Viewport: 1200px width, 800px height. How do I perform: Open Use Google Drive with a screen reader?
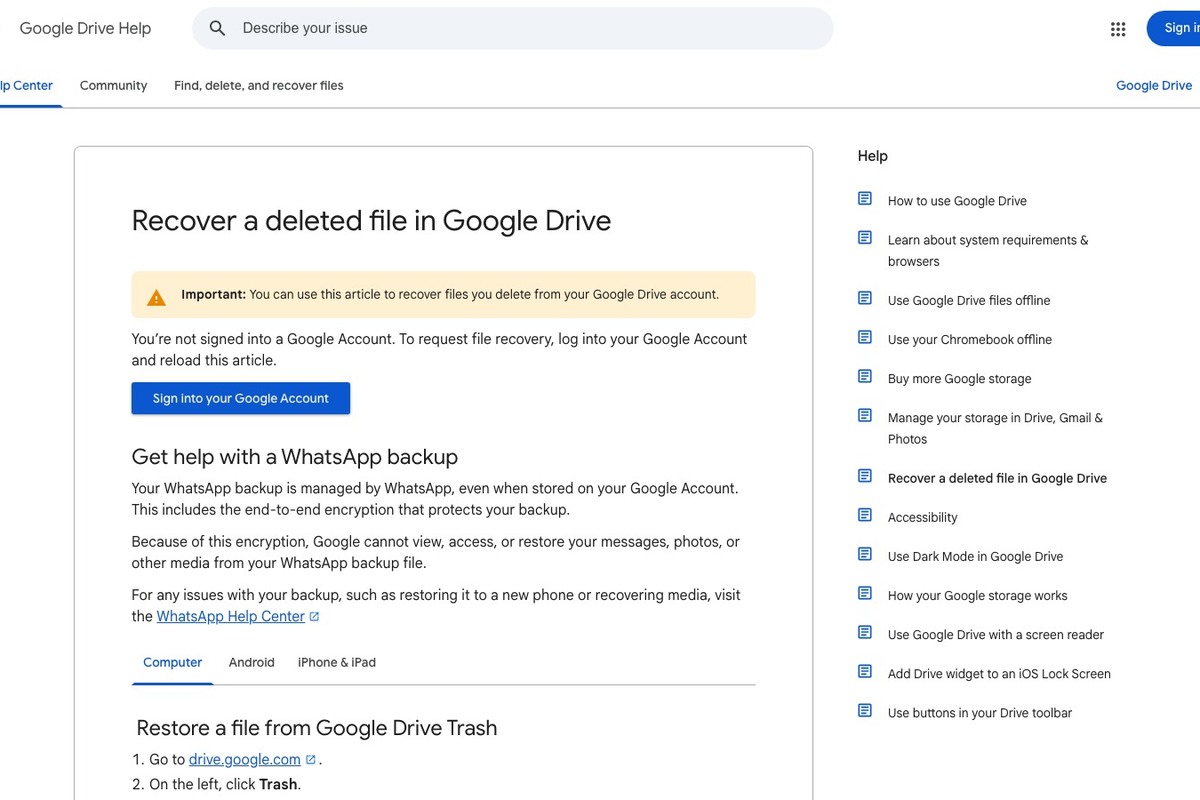tap(996, 634)
